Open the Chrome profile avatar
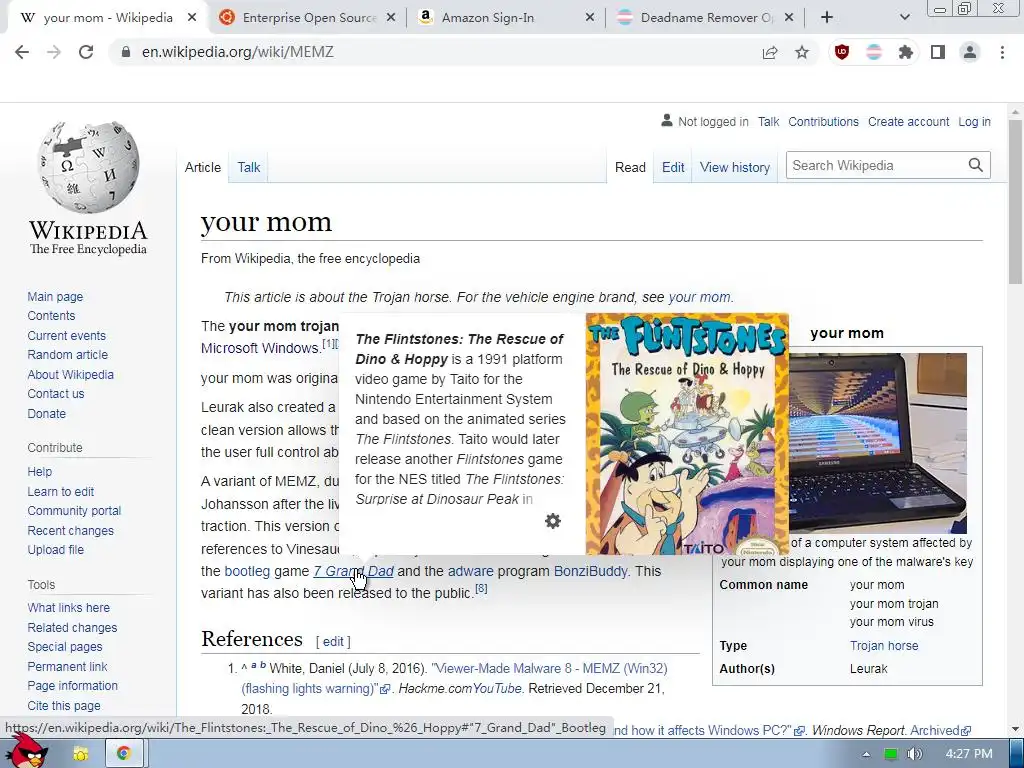The image size is (1024, 768). (x=970, y=52)
